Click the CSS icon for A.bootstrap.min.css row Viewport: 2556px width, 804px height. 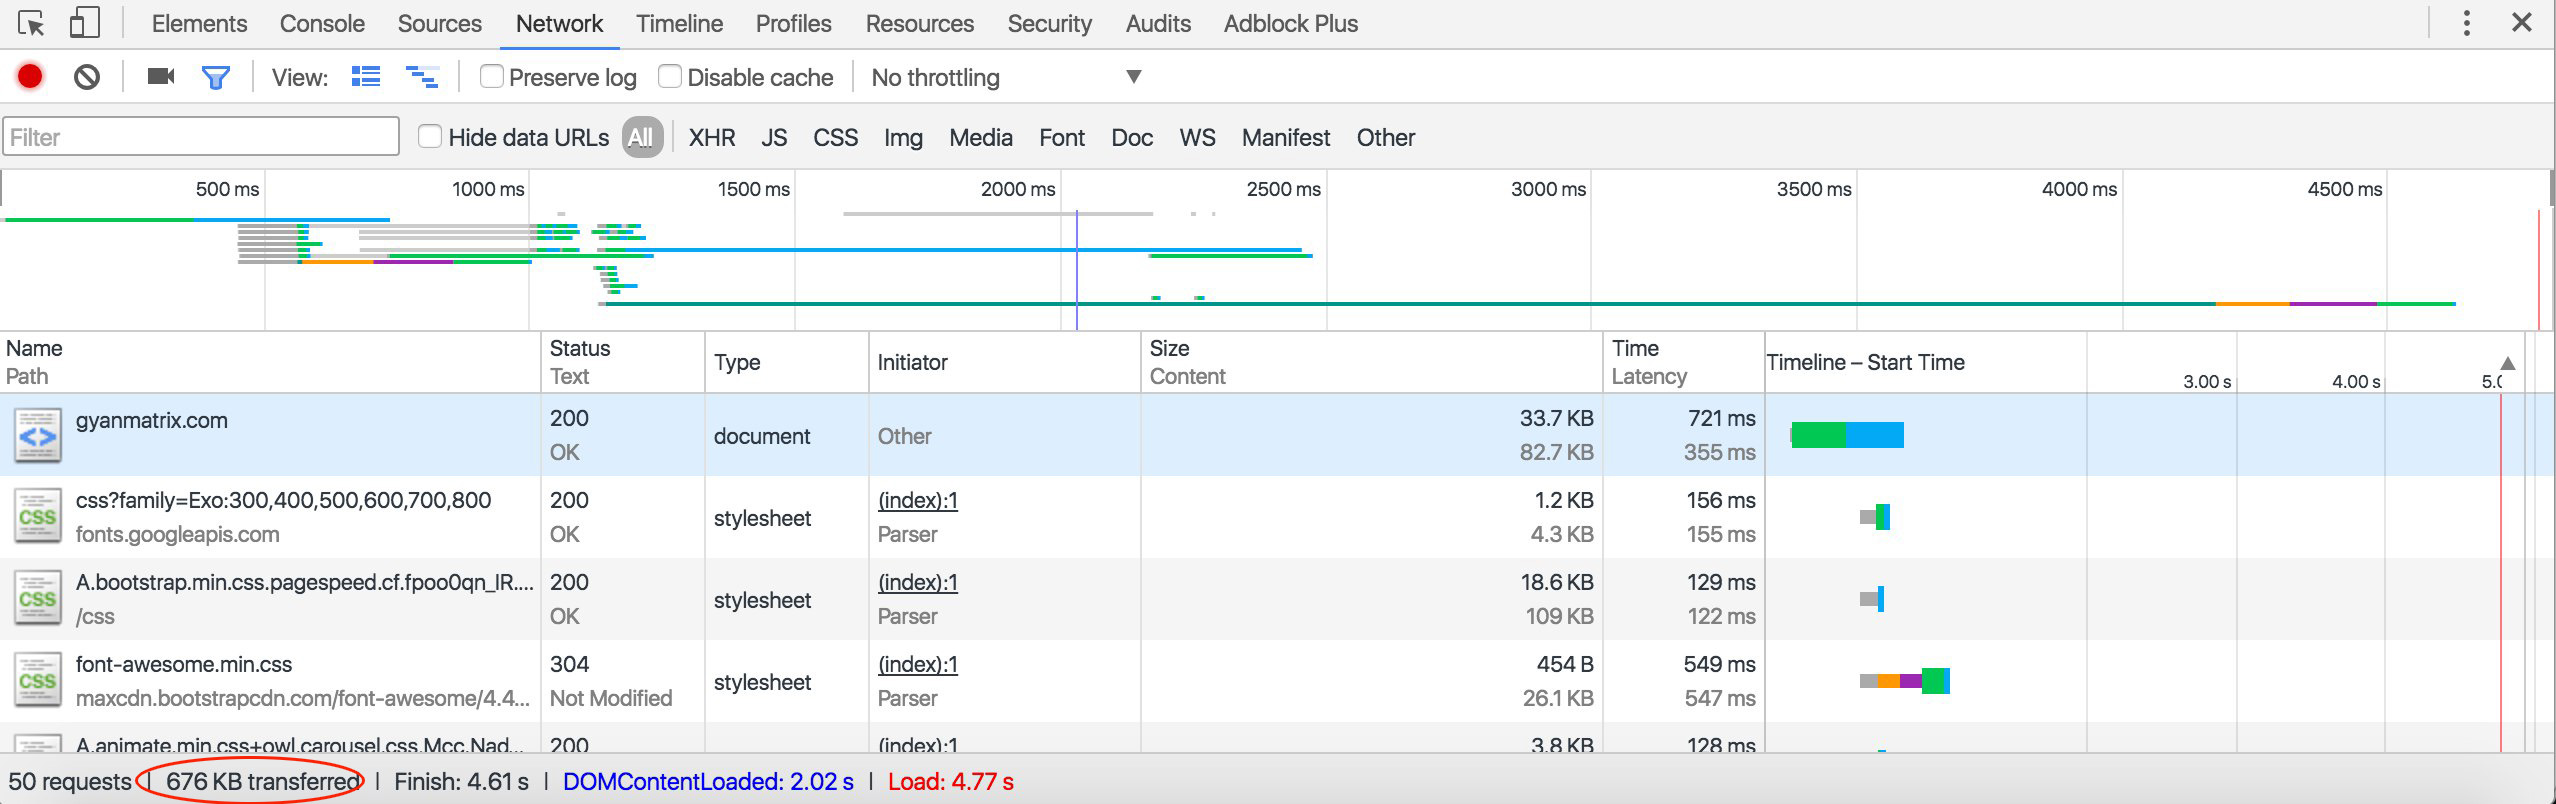(37, 599)
